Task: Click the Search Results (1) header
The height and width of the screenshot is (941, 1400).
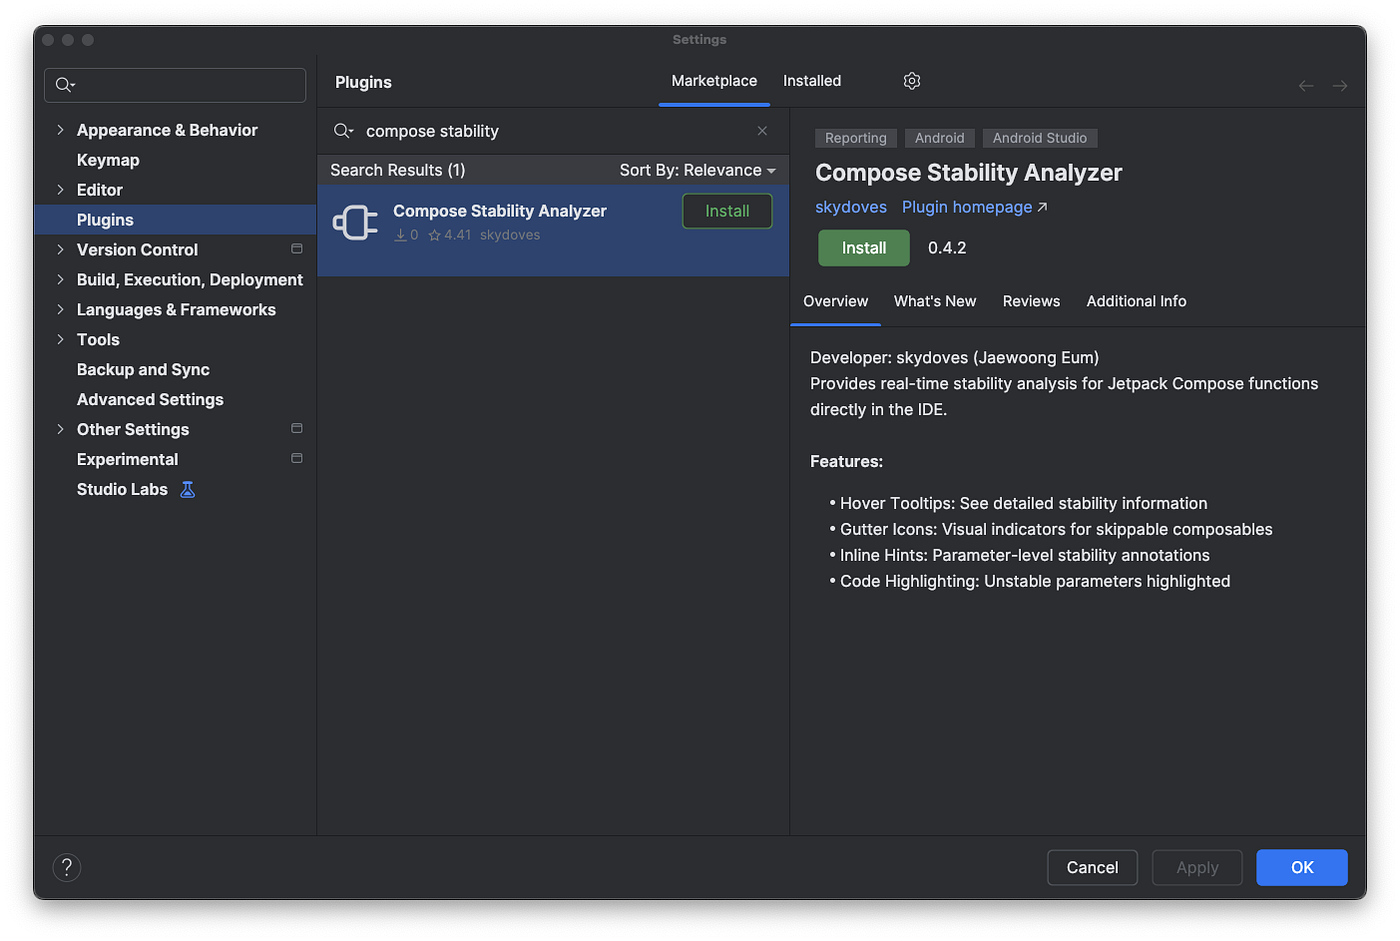Action: pyautogui.click(x=398, y=170)
